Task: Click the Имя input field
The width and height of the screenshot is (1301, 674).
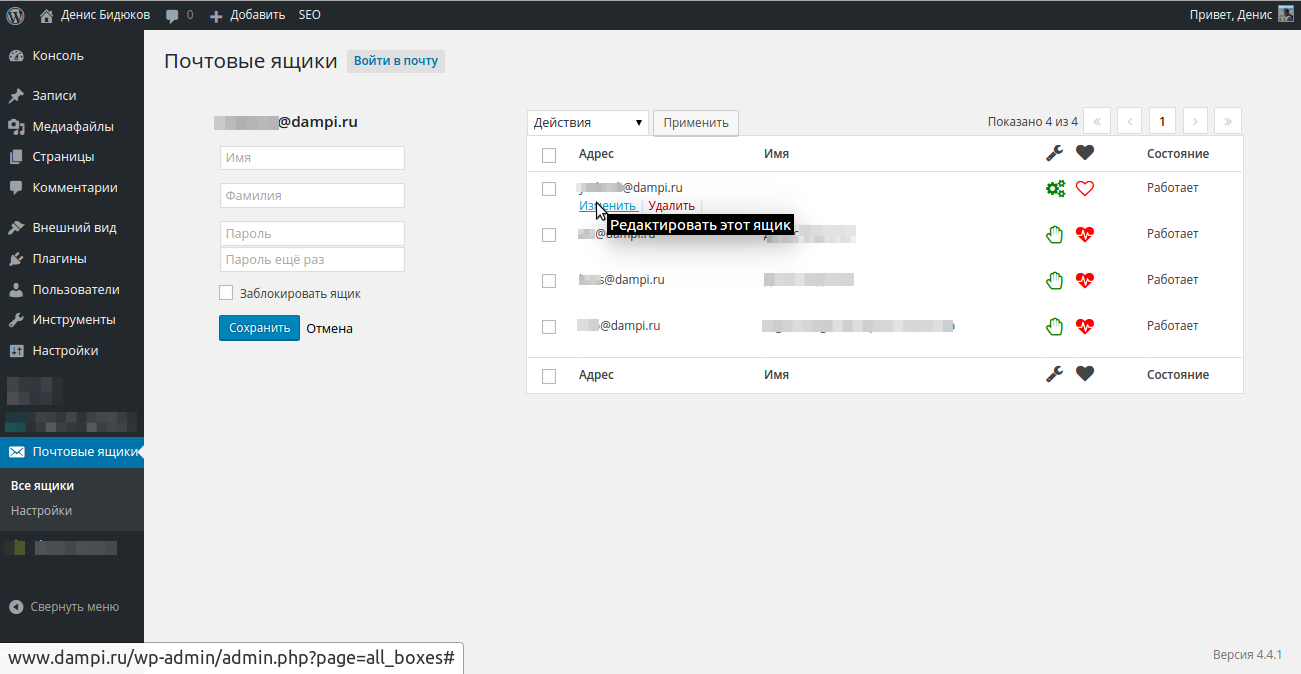Action: coord(312,158)
